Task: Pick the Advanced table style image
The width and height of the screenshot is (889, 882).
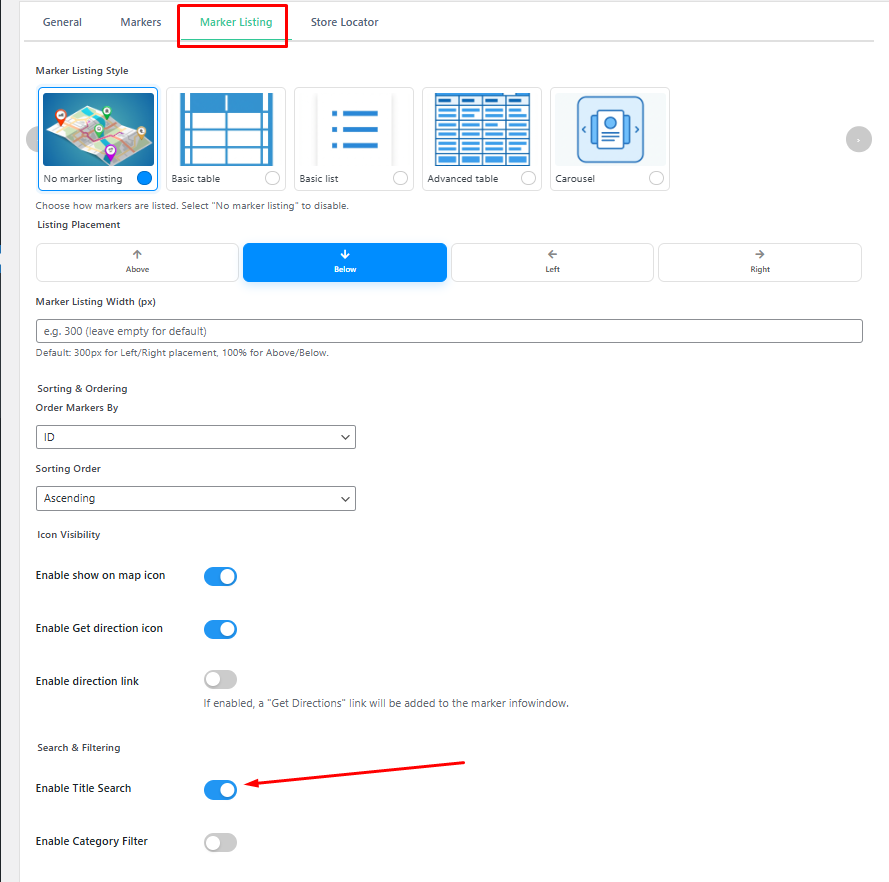Action: click(482, 129)
